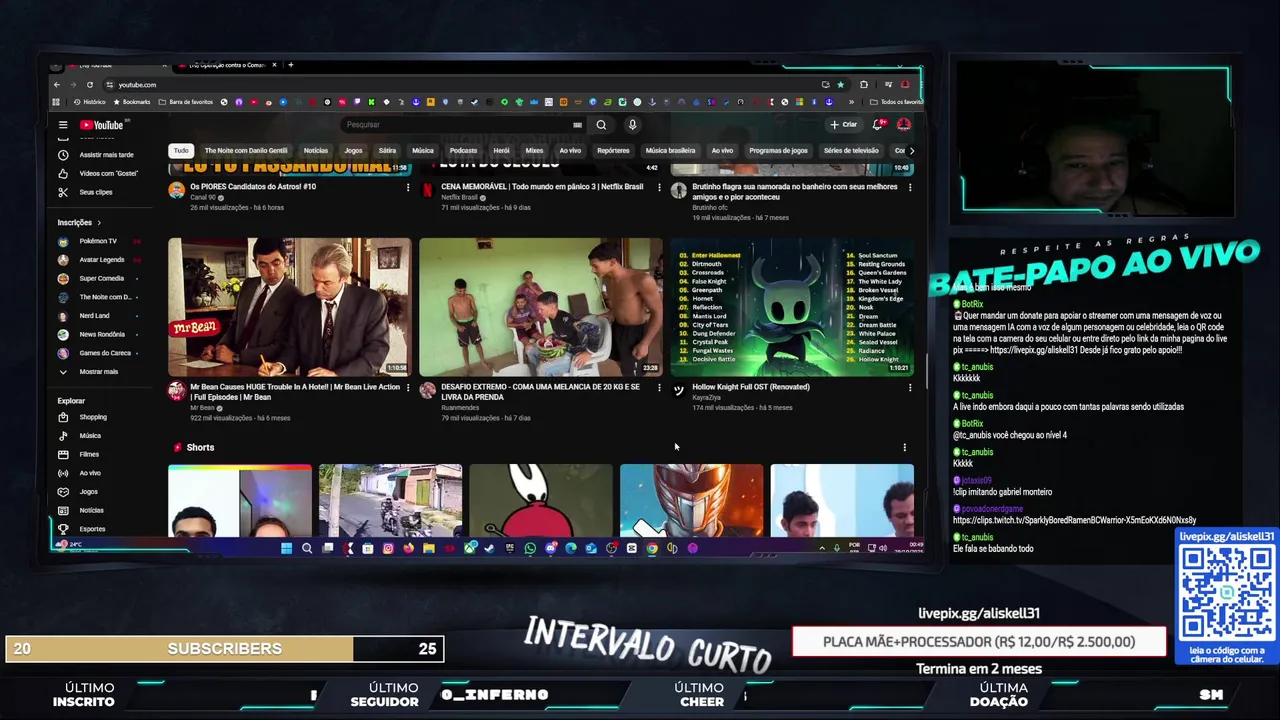Screen dimensions: 1280x720
Task: Select the Tudo filter chip
Action: pyautogui.click(x=181, y=151)
